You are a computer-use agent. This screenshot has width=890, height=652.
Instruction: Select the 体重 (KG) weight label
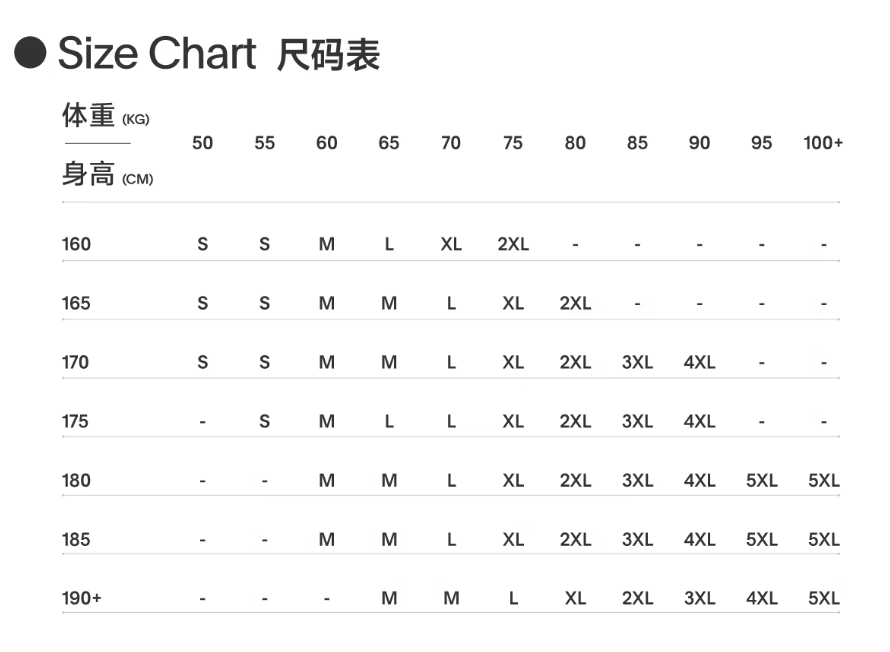click(x=105, y=116)
